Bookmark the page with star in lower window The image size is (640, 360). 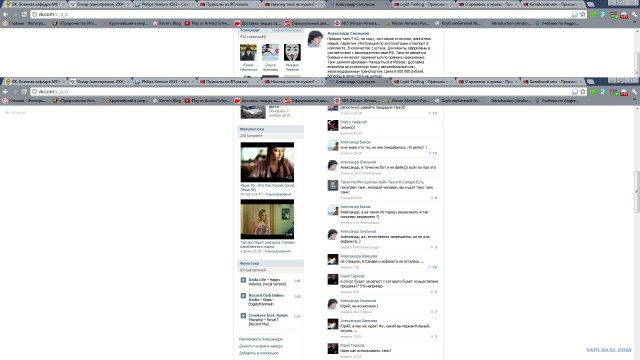(583, 92)
